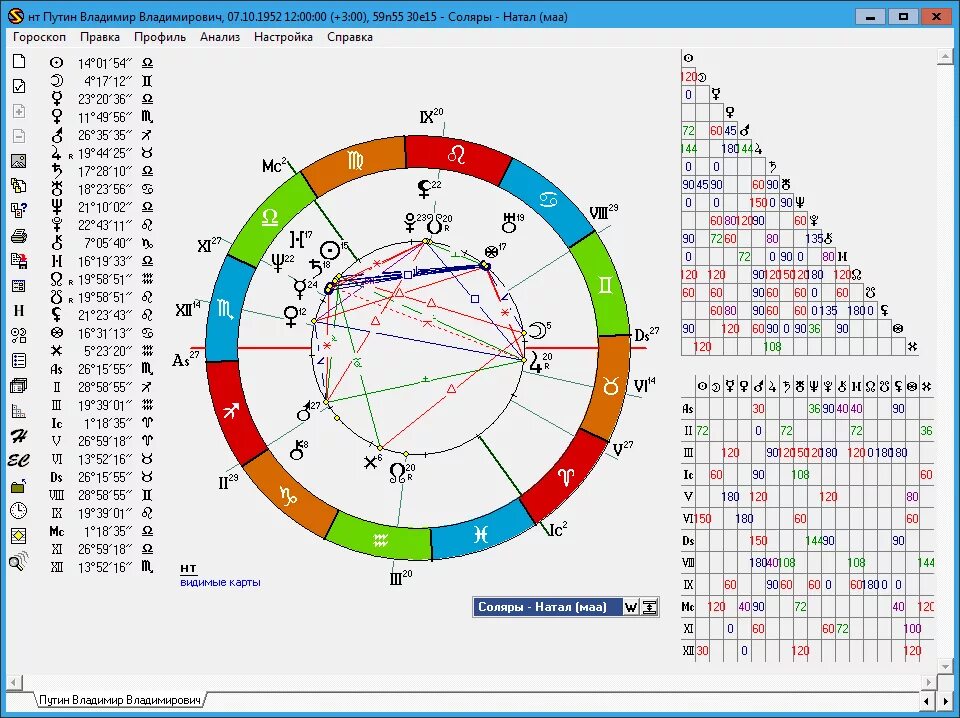Click the script EC icon
This screenshot has height=718, width=960.
coord(18,460)
